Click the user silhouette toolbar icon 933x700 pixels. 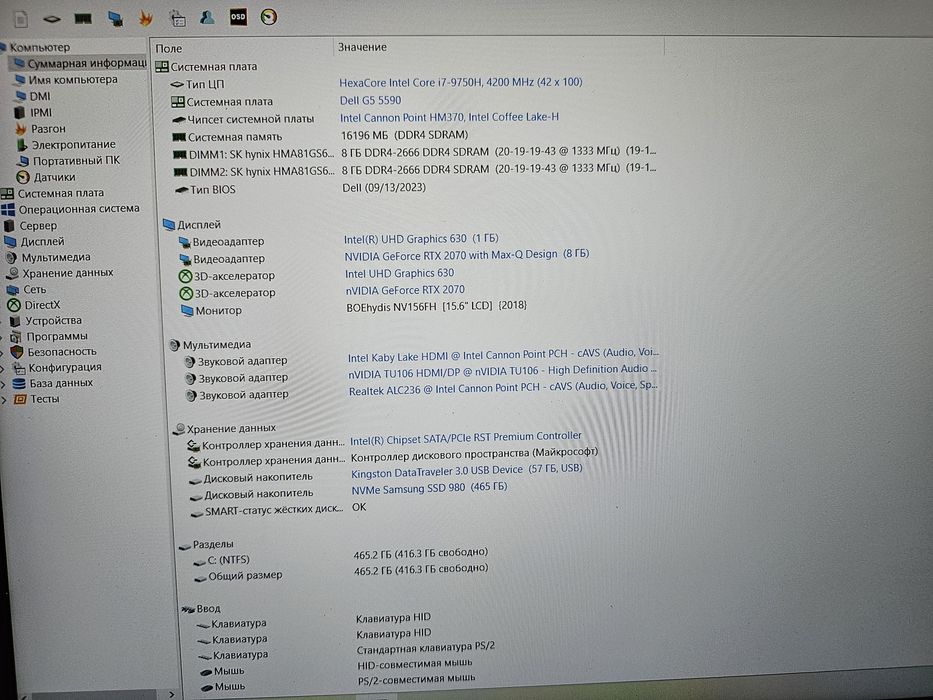(207, 17)
